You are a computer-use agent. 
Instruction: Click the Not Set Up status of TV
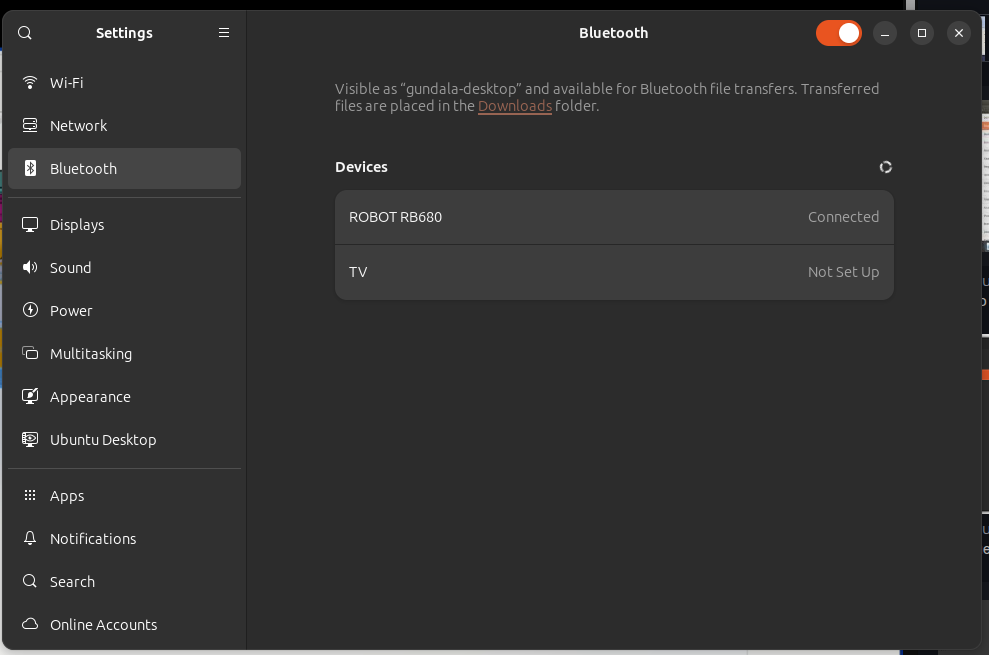click(843, 272)
